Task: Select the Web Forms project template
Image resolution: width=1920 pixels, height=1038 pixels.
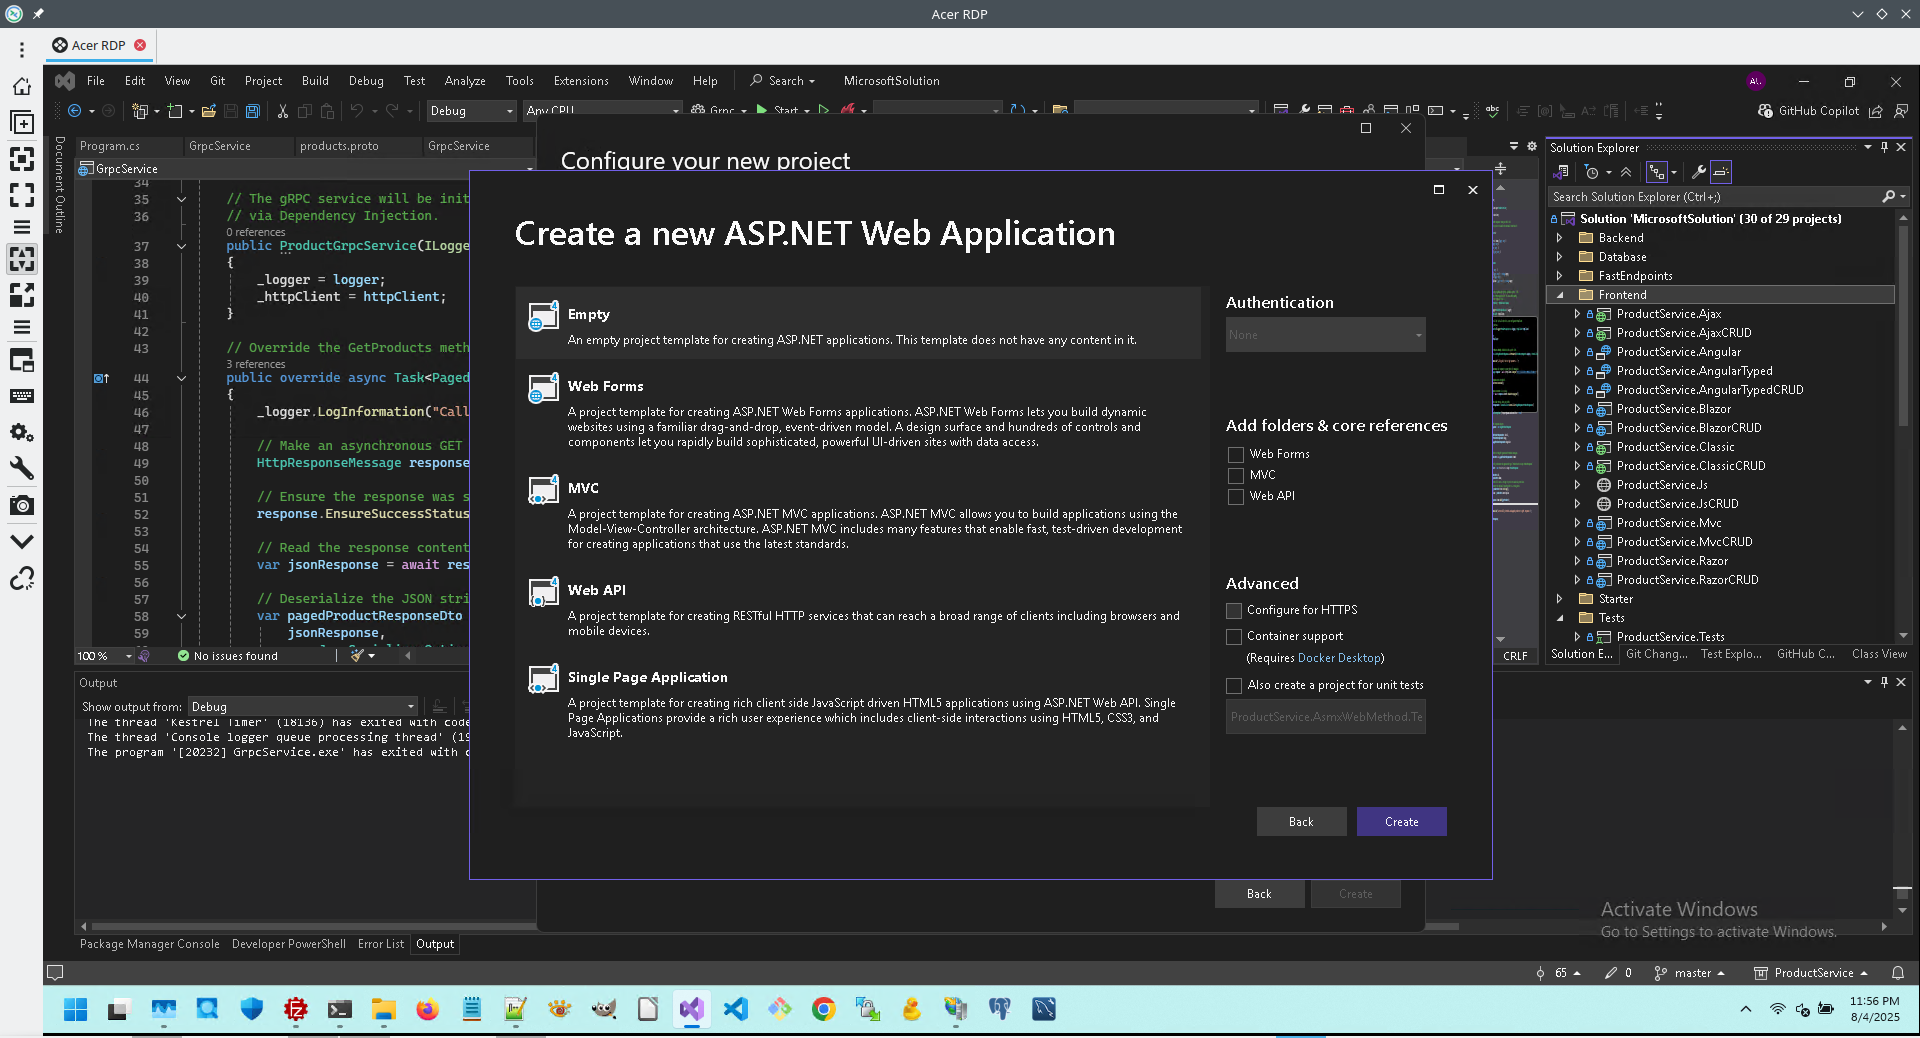Action: click(x=860, y=412)
